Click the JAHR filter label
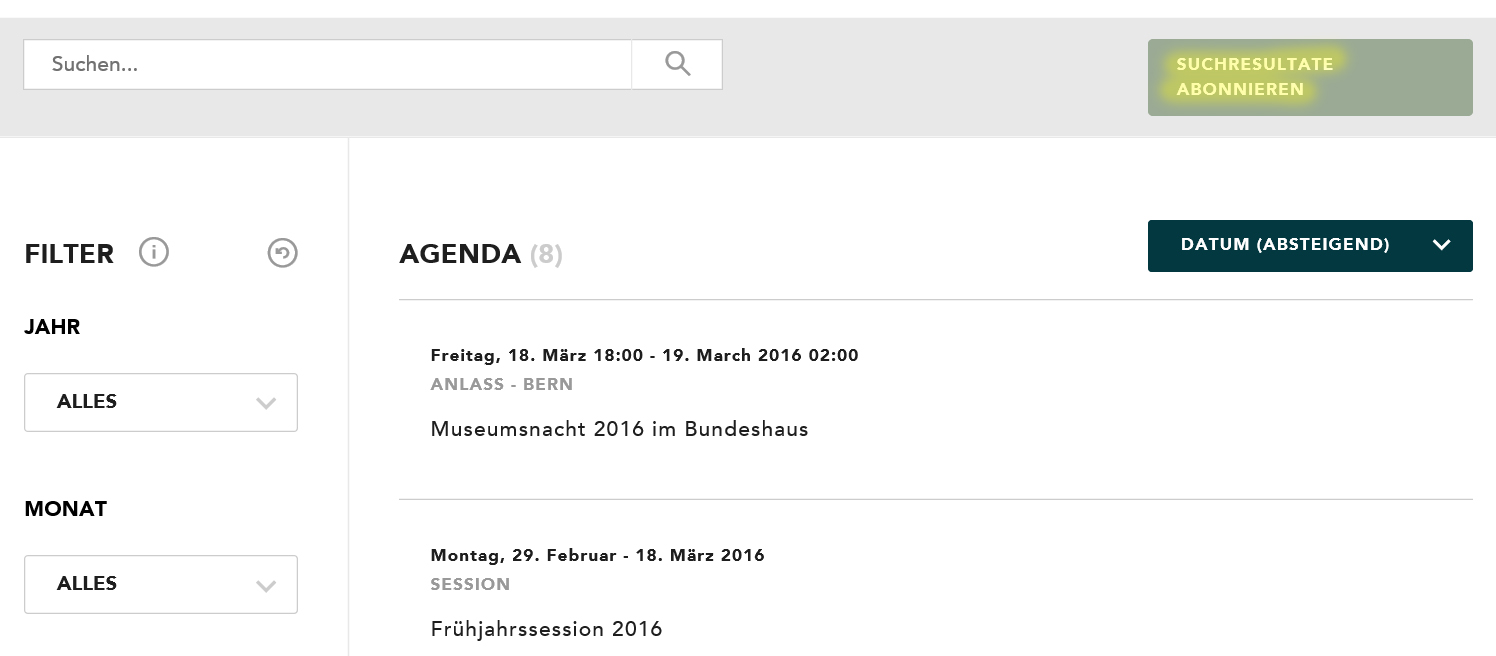This screenshot has height=656, width=1496. [x=52, y=327]
